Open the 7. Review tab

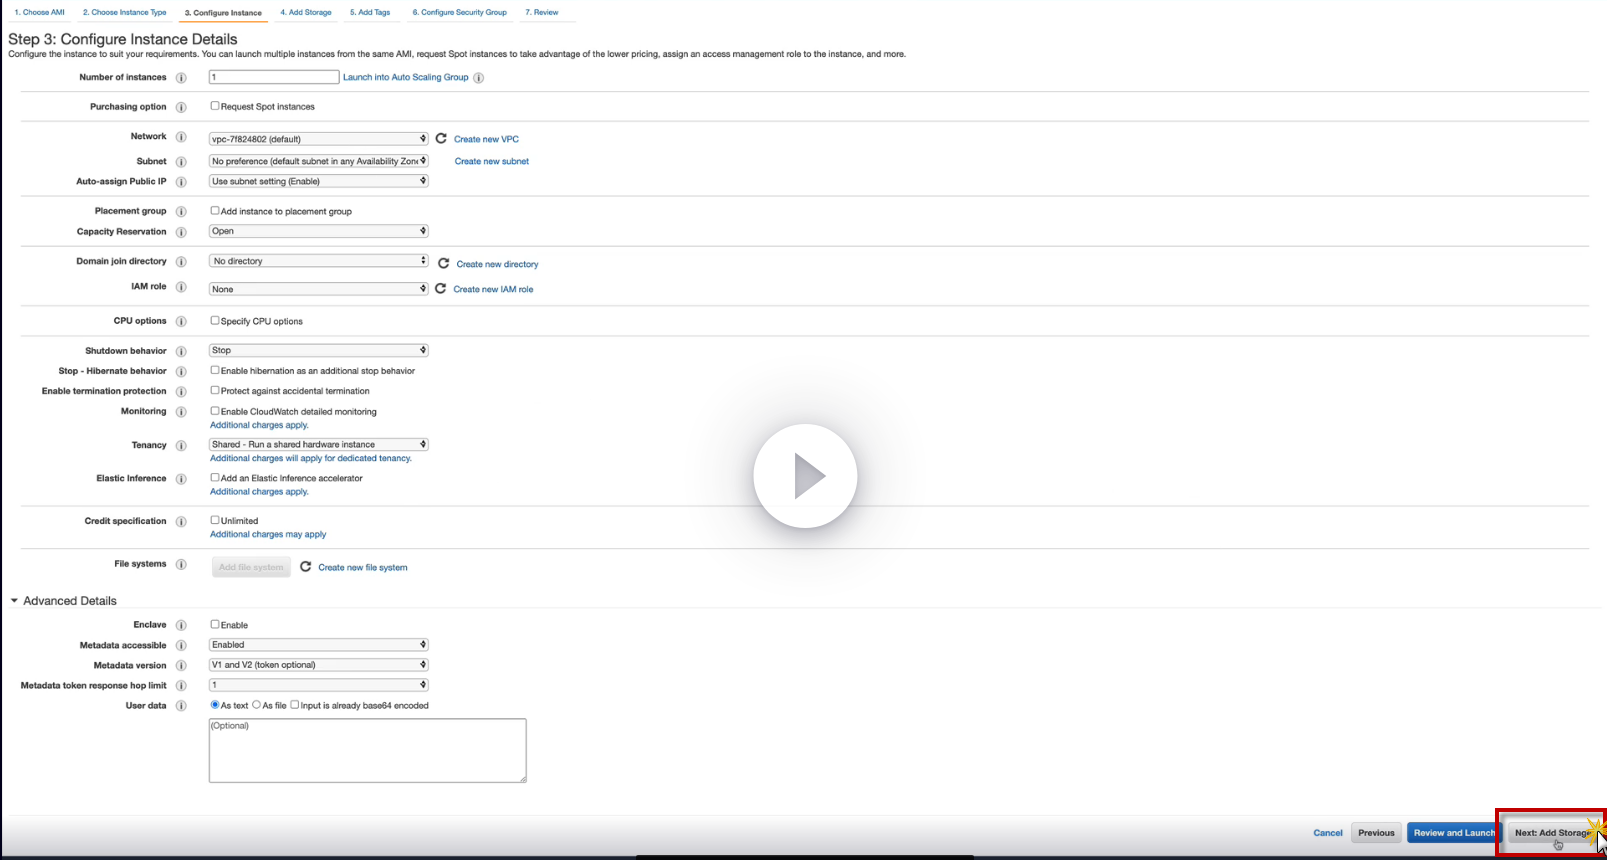542,12
